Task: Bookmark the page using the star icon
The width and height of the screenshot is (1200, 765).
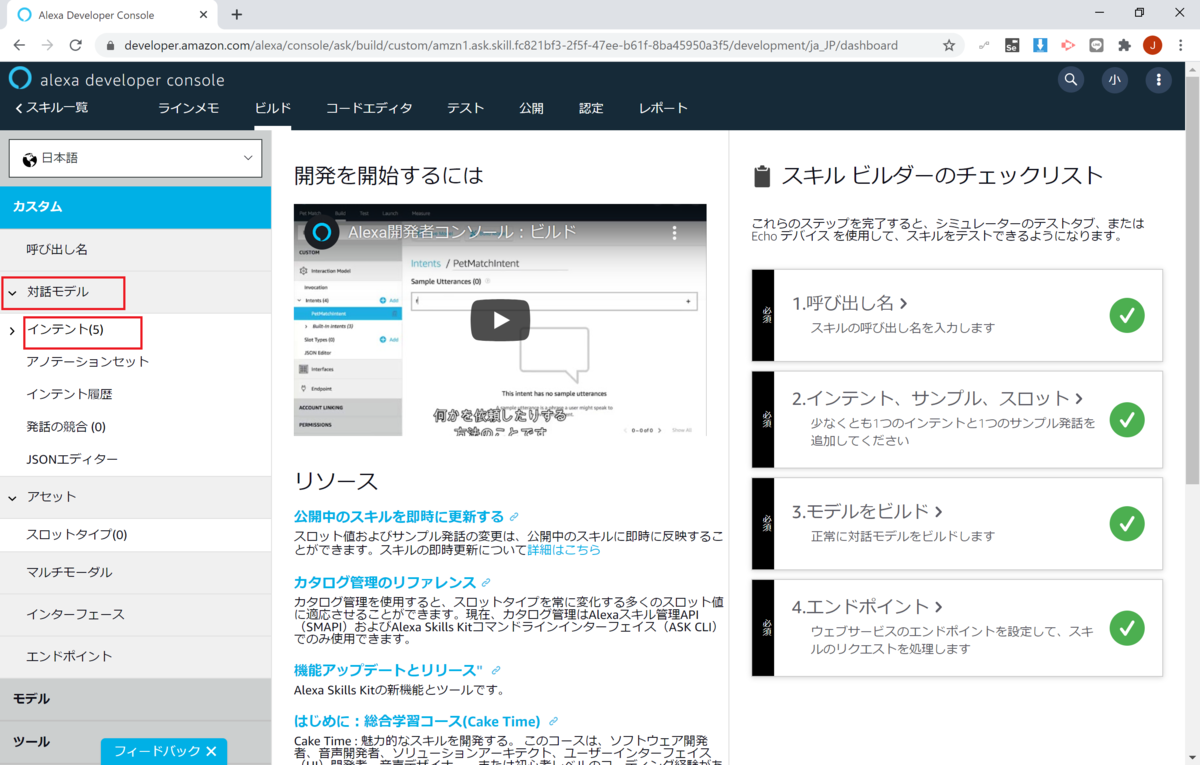Action: click(x=948, y=45)
